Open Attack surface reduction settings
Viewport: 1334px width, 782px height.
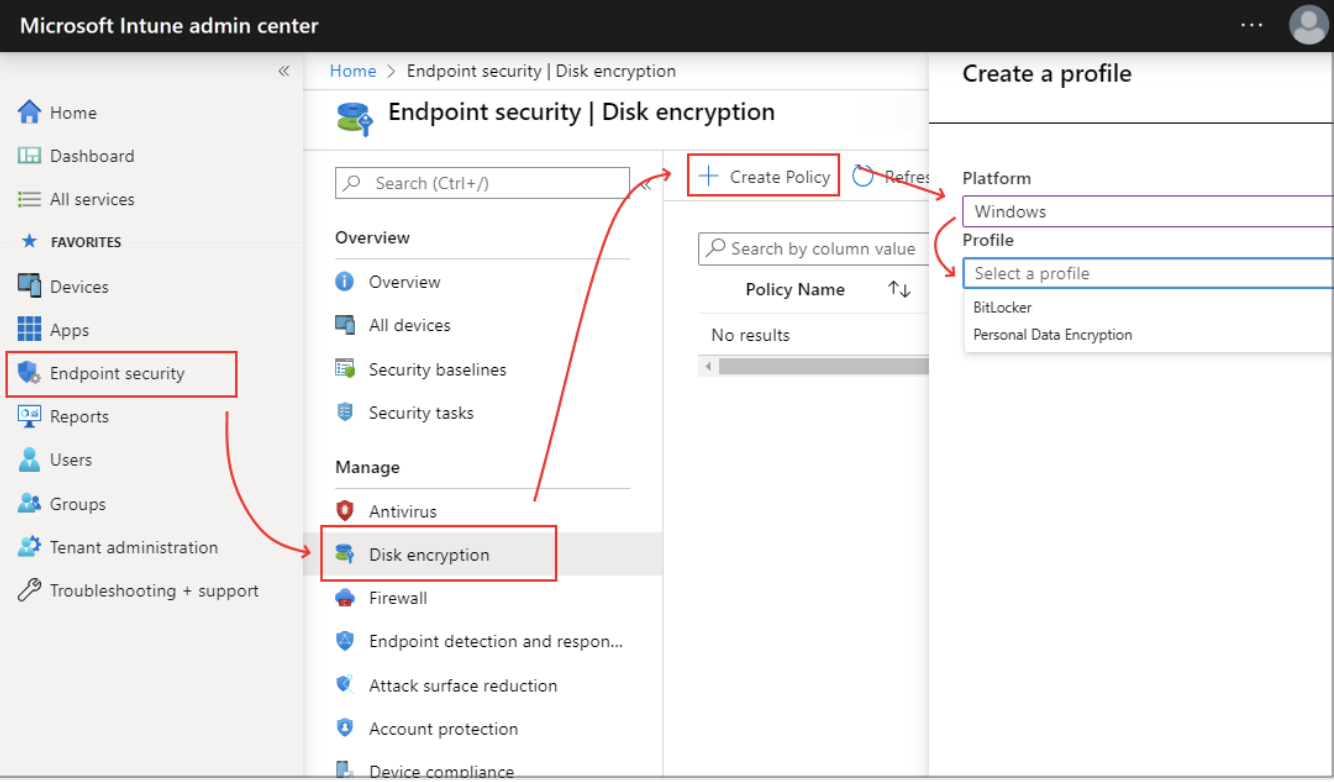point(463,685)
